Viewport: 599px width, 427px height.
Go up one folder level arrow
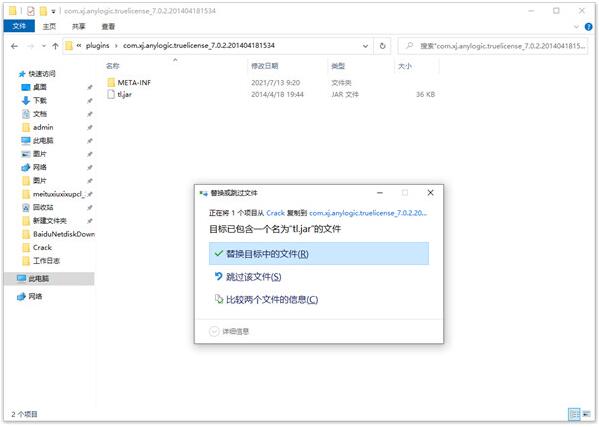click(x=55, y=46)
